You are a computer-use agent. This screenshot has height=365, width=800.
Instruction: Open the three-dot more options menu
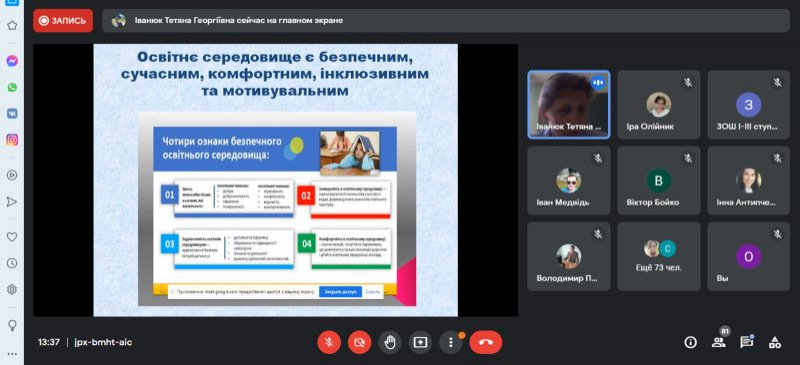click(x=451, y=342)
